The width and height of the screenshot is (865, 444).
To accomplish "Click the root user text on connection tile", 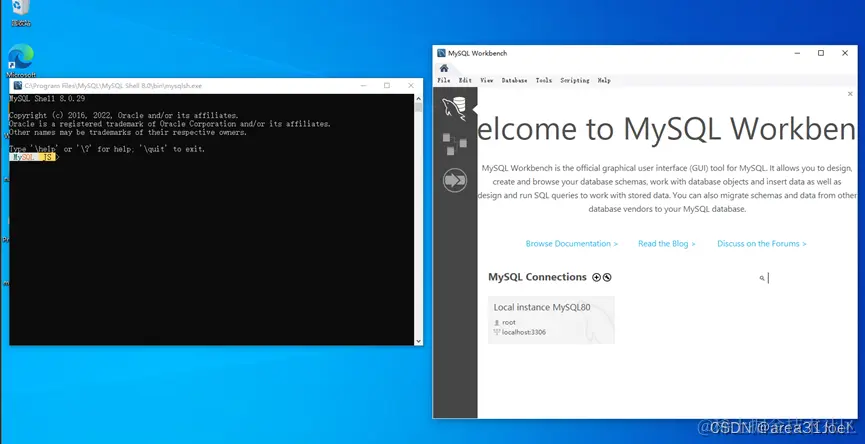I will (509, 322).
